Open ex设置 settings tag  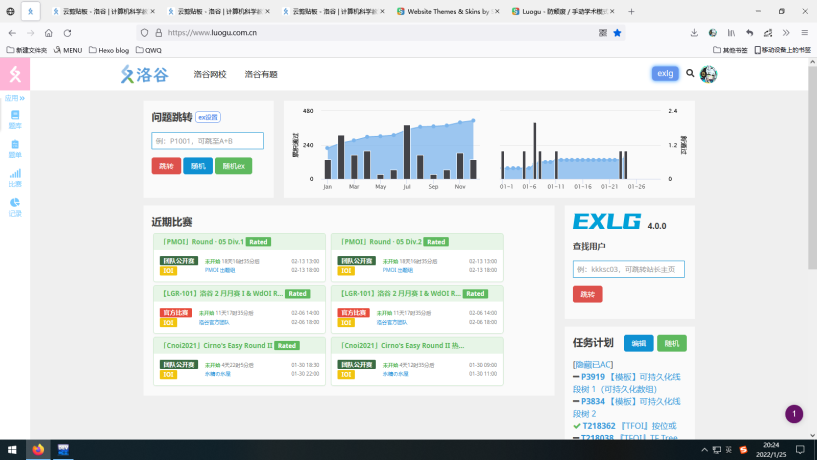point(208,117)
